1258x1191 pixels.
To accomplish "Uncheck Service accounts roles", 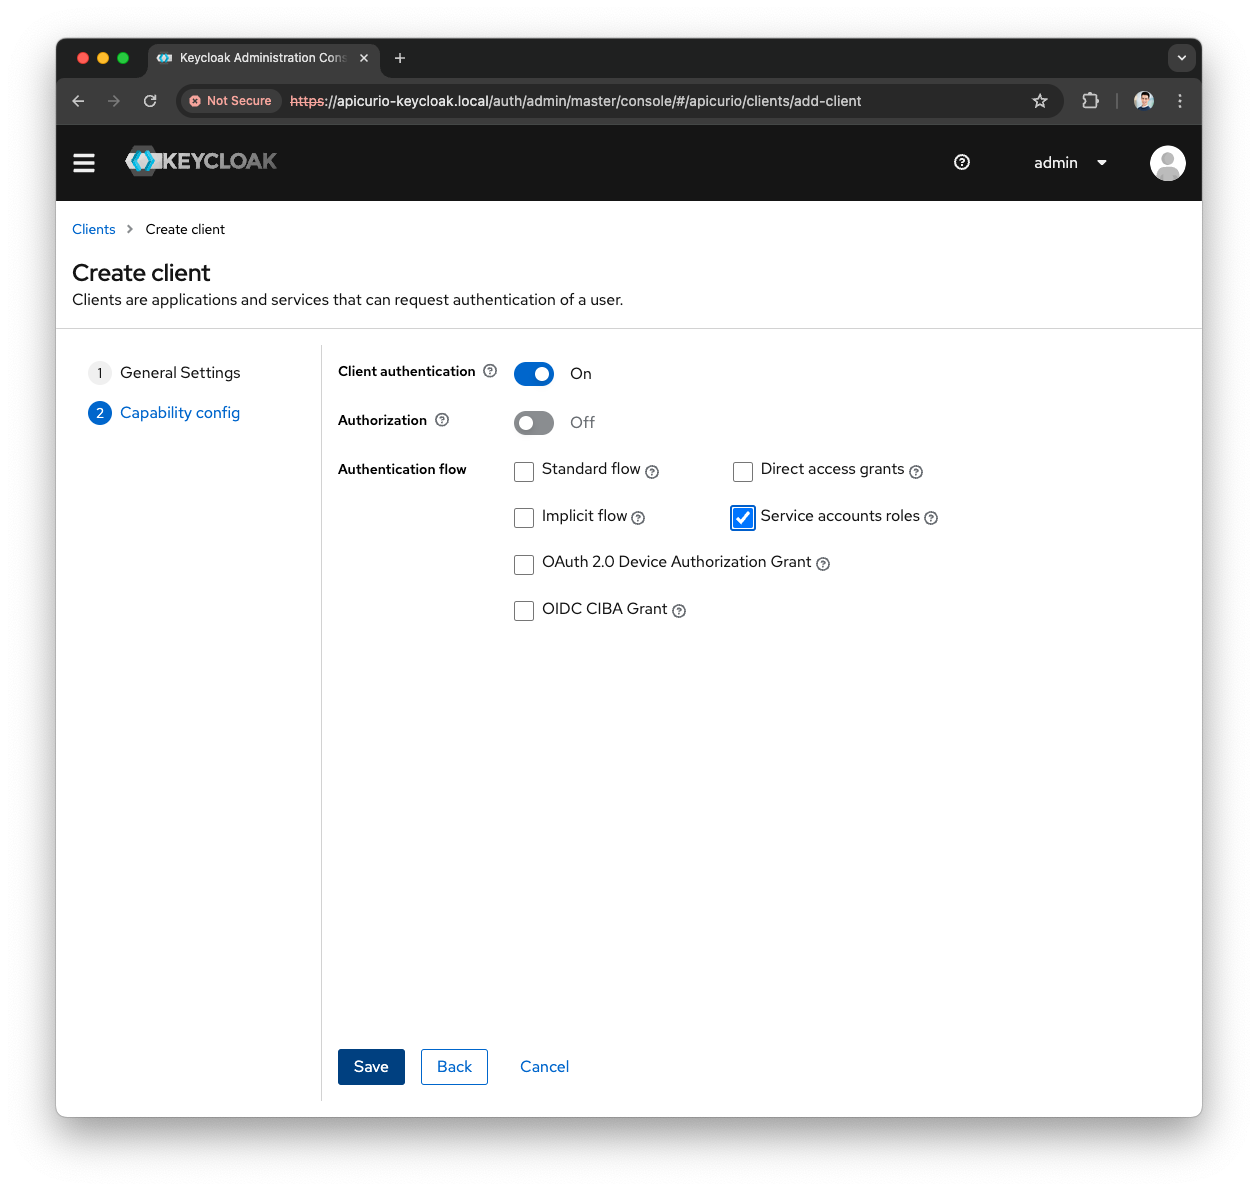I will coord(742,517).
